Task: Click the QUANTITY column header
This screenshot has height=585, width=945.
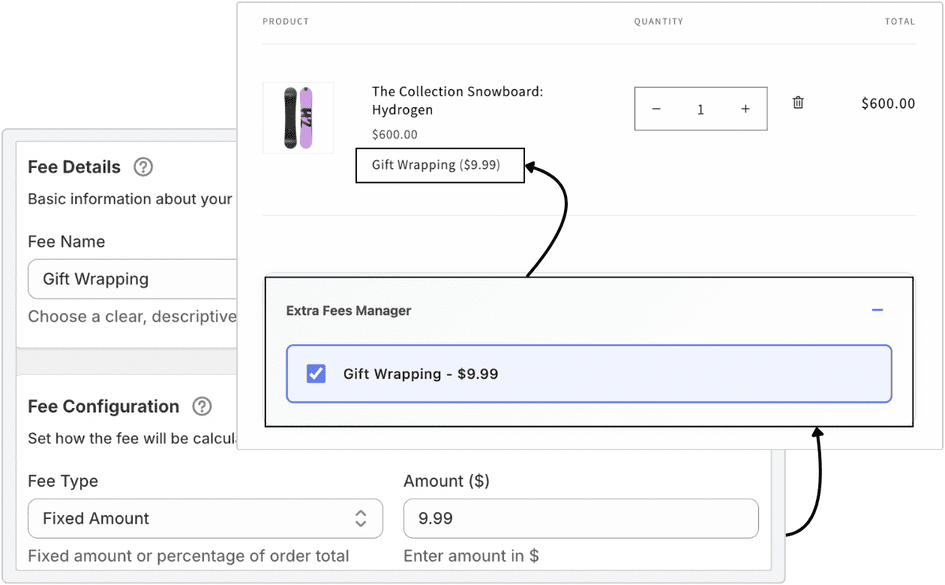Action: (x=659, y=21)
